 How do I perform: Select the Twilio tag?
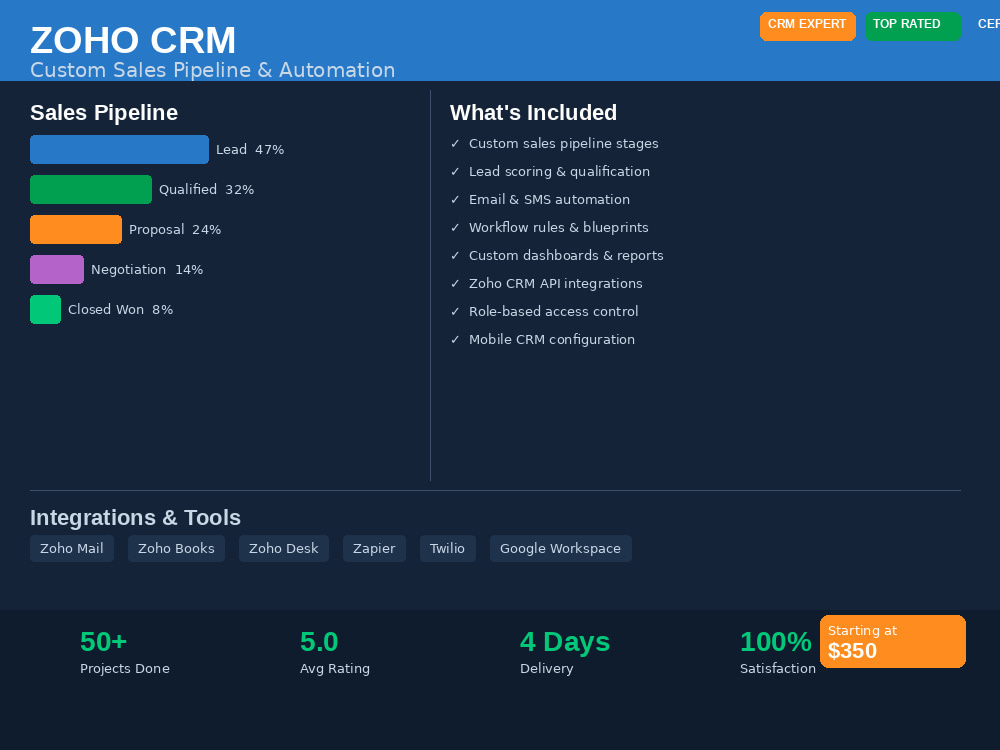[x=448, y=548]
